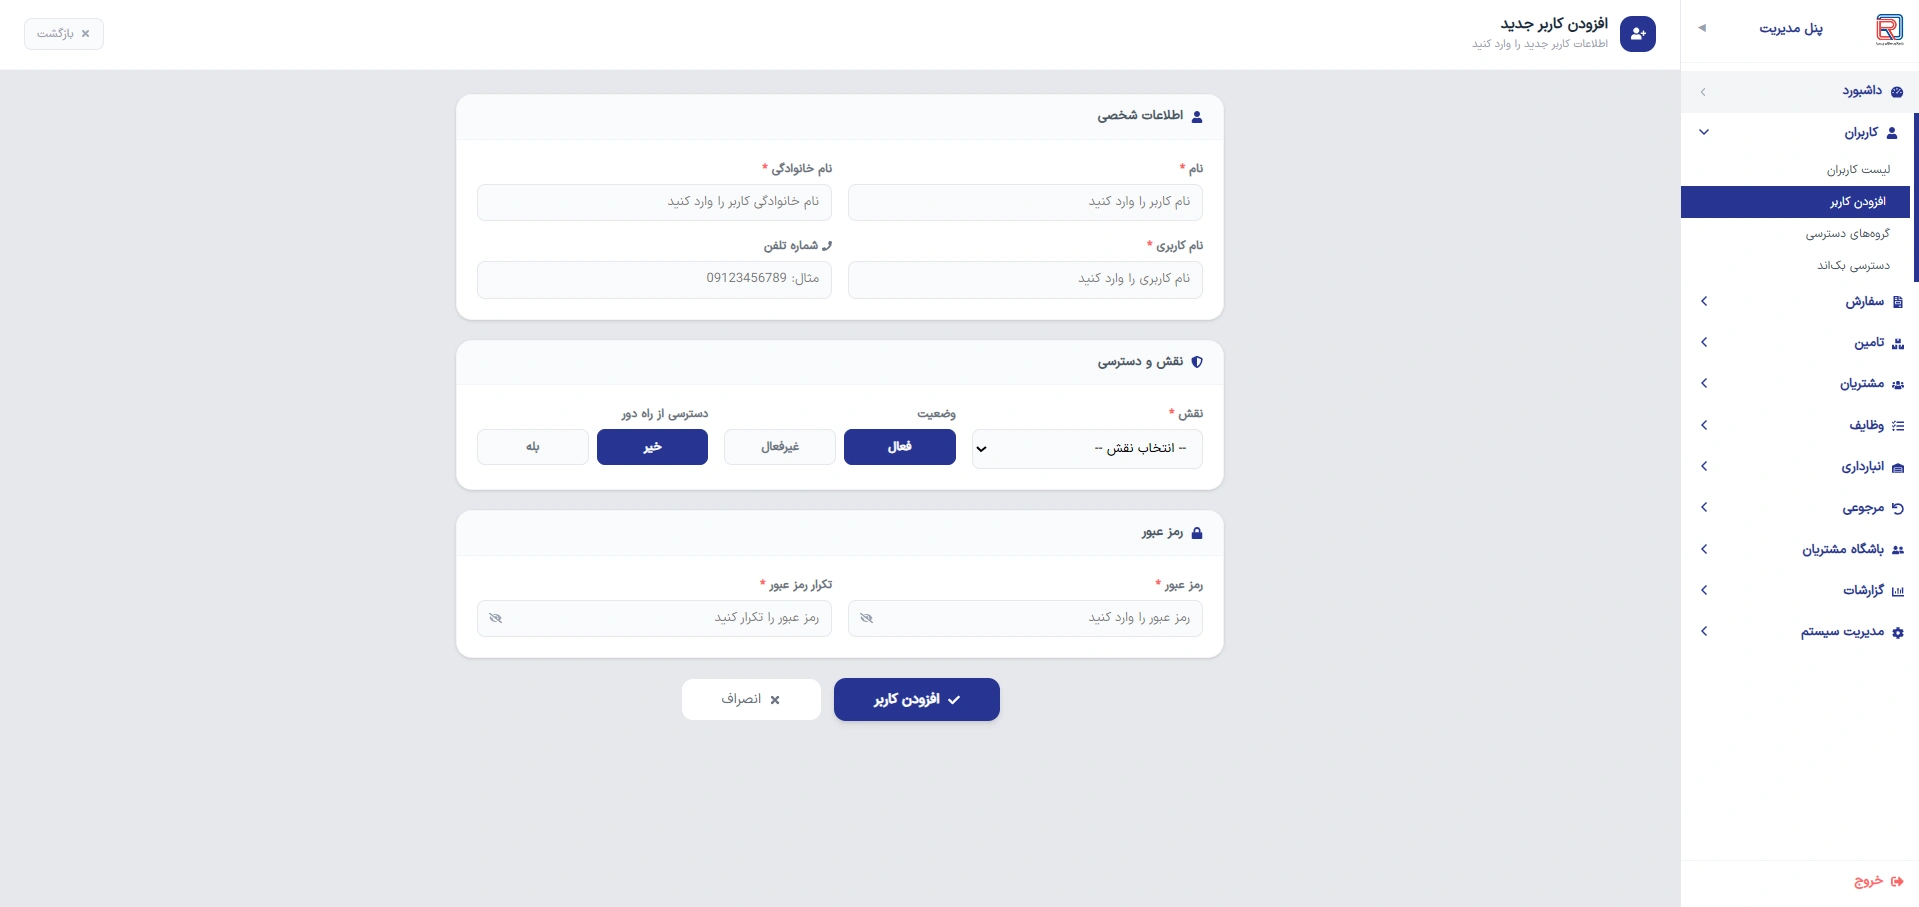Viewport: 1919px width, 907px height.
Task: Show password via eye icon in رمز عبور field
Action: tap(866, 618)
